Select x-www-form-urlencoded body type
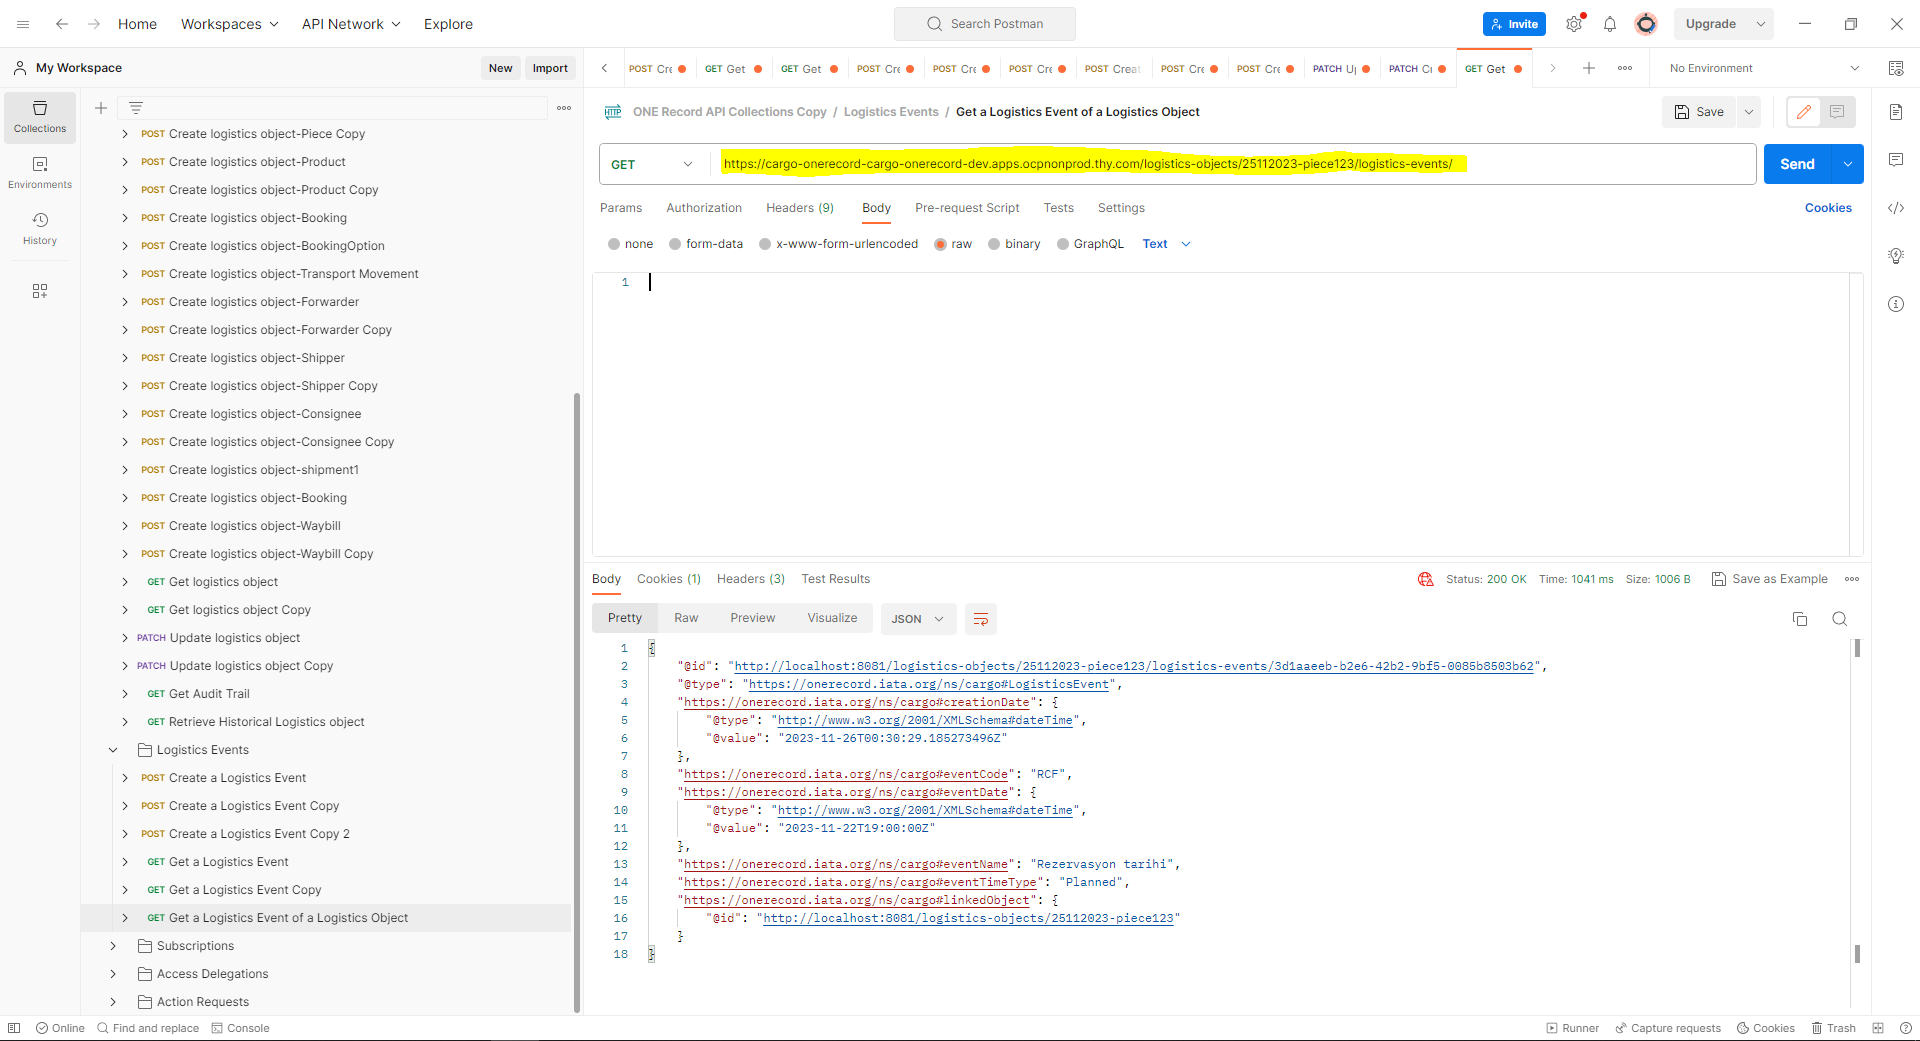The height and width of the screenshot is (1041, 1920). (x=765, y=244)
